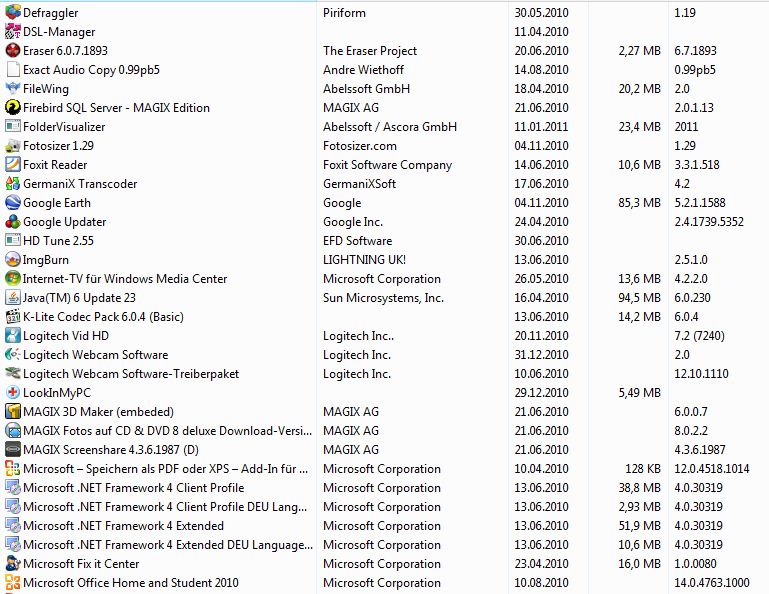Select the Google Earth entry name

point(56,203)
